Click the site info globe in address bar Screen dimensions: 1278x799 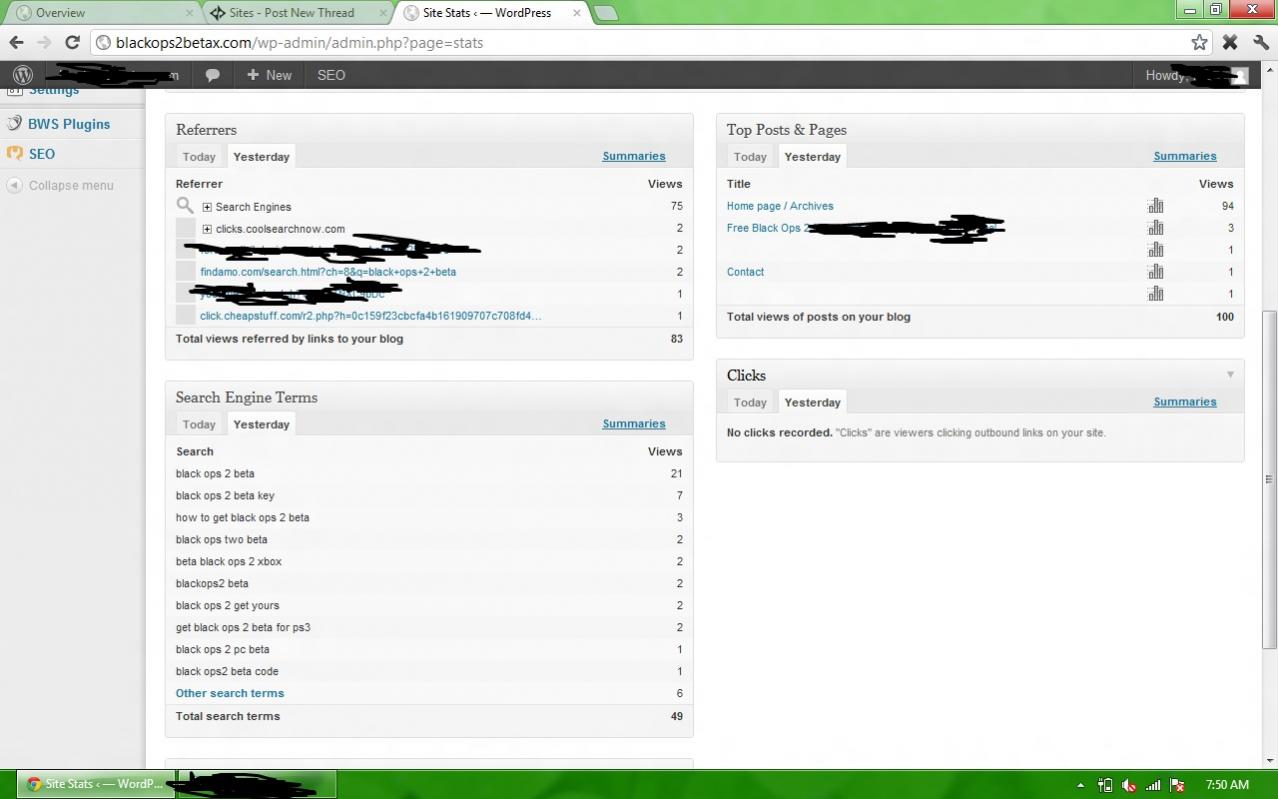click(x=103, y=43)
